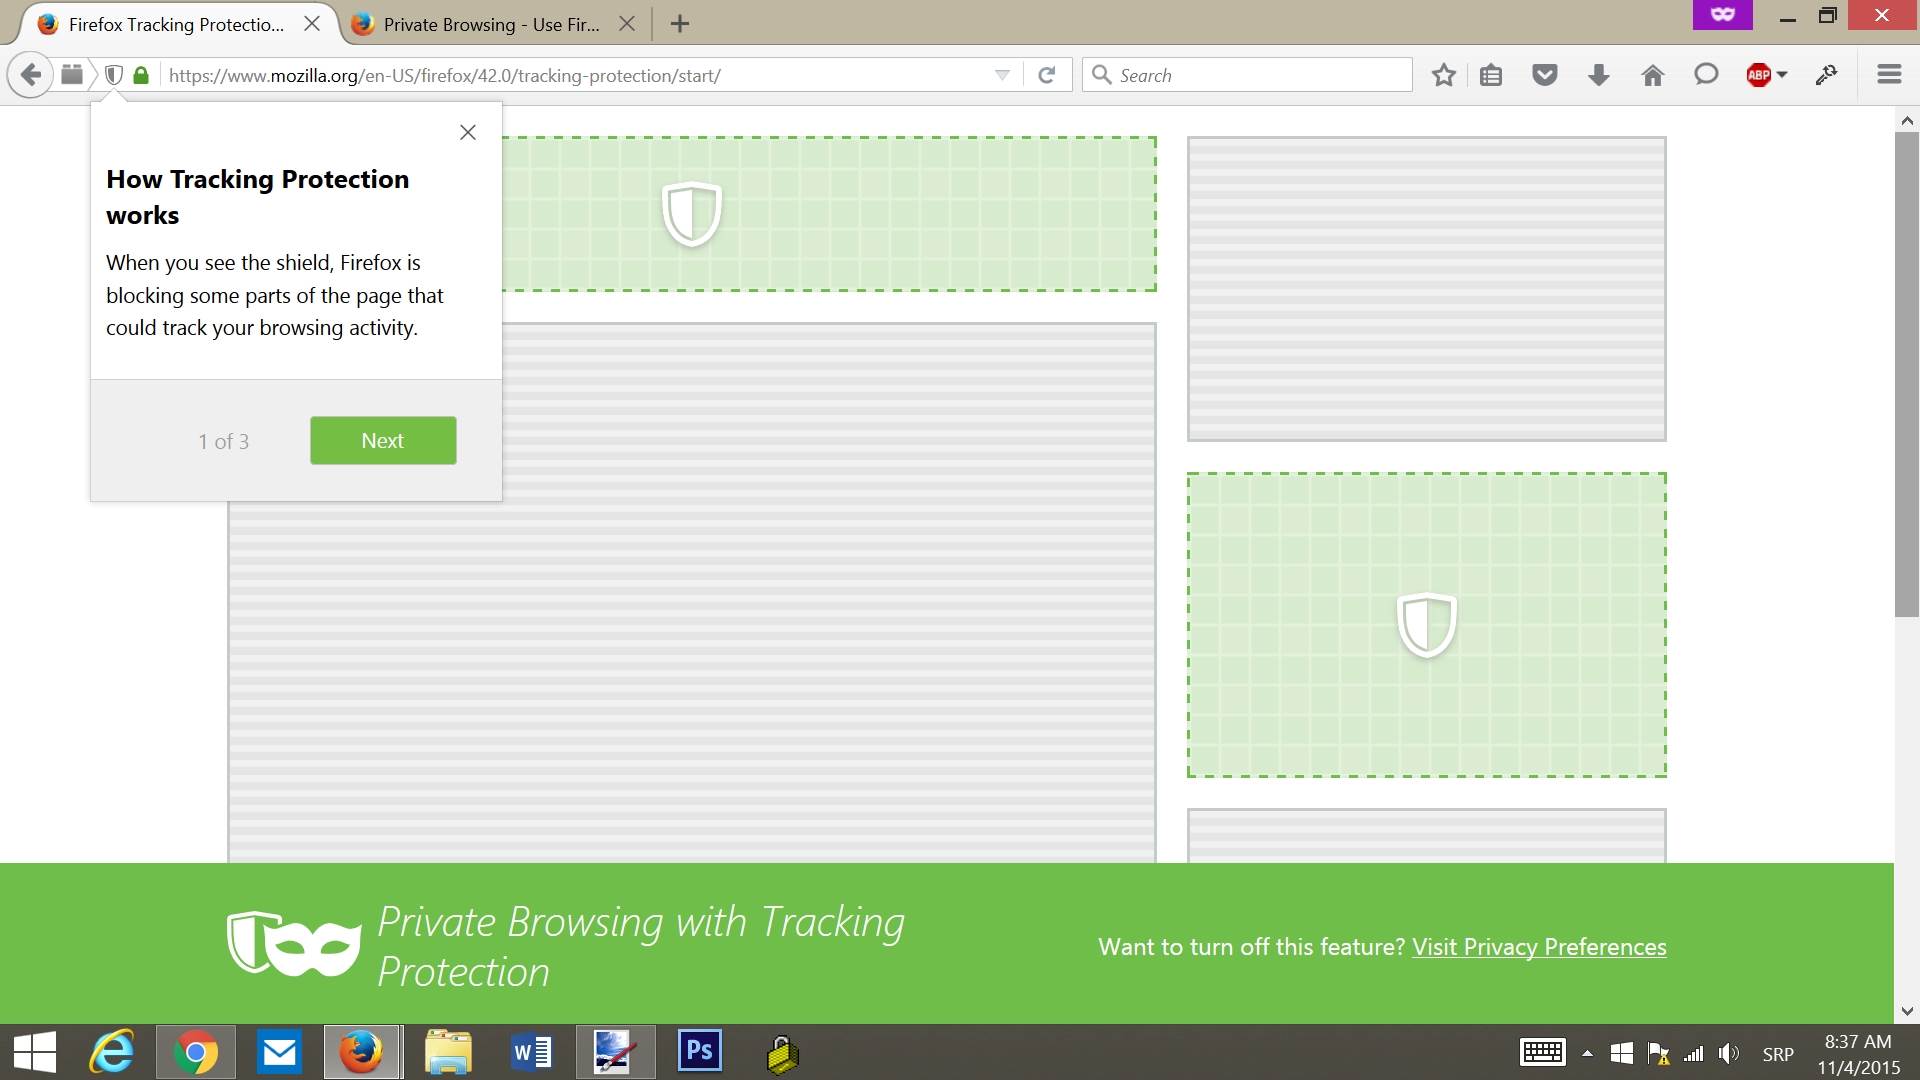Dismiss the How Tracking Protection works popup
The image size is (1920, 1080).
(x=467, y=131)
